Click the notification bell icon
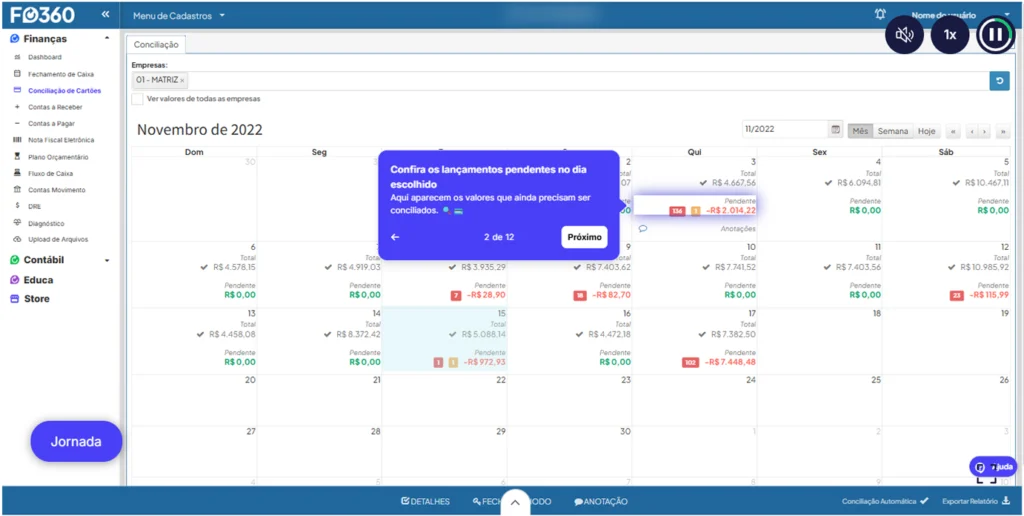Image resolution: width=1024 pixels, height=516 pixels. tap(880, 14)
